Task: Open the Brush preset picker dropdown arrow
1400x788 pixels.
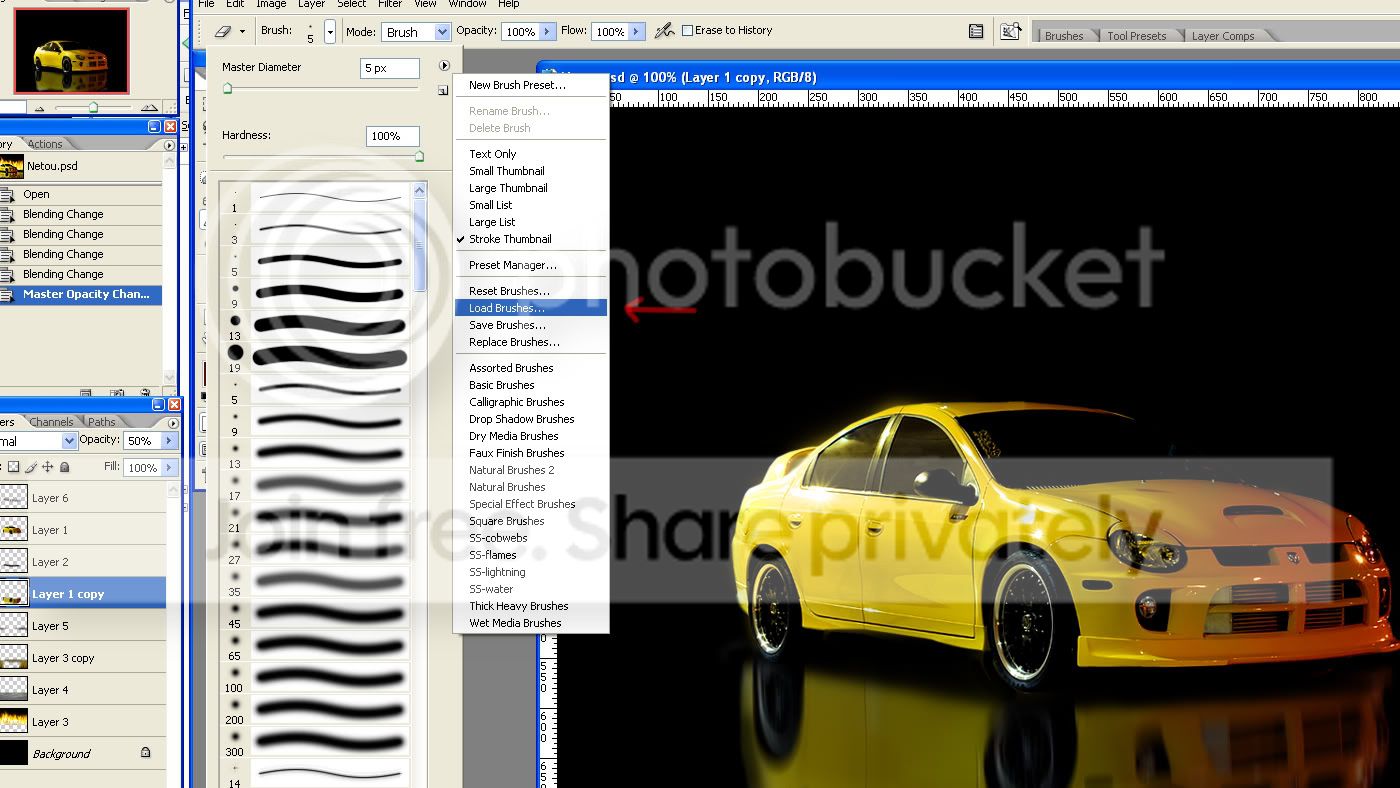Action: click(x=330, y=32)
